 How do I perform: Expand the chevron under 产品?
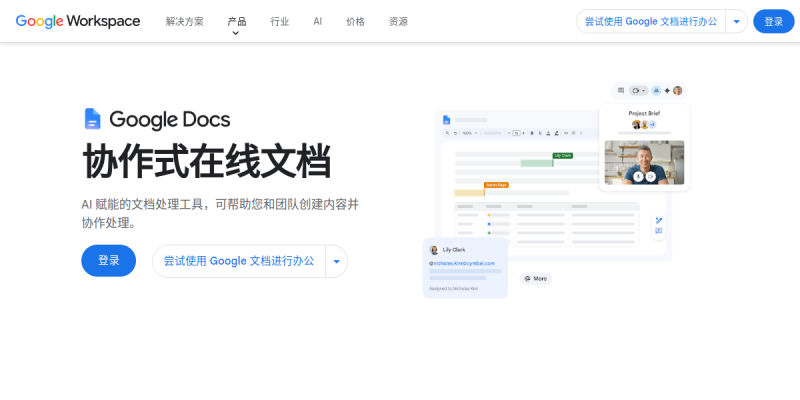pos(236,33)
